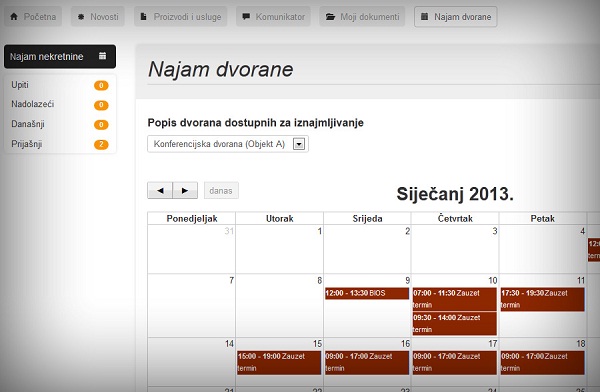Image resolution: width=600 pixels, height=392 pixels.
Task: Select the 12:00 - 13:30 BIOS event
Action: (367, 293)
